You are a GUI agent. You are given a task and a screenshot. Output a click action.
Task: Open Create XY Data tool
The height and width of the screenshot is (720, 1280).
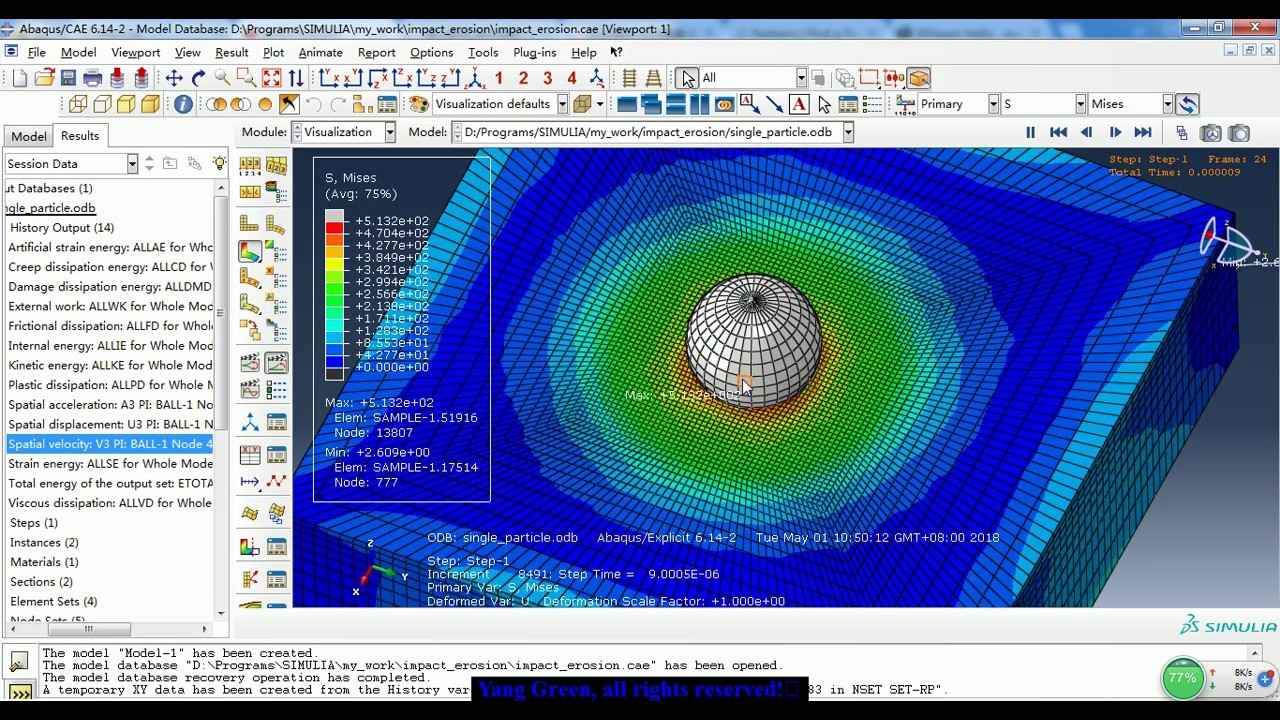[250, 455]
